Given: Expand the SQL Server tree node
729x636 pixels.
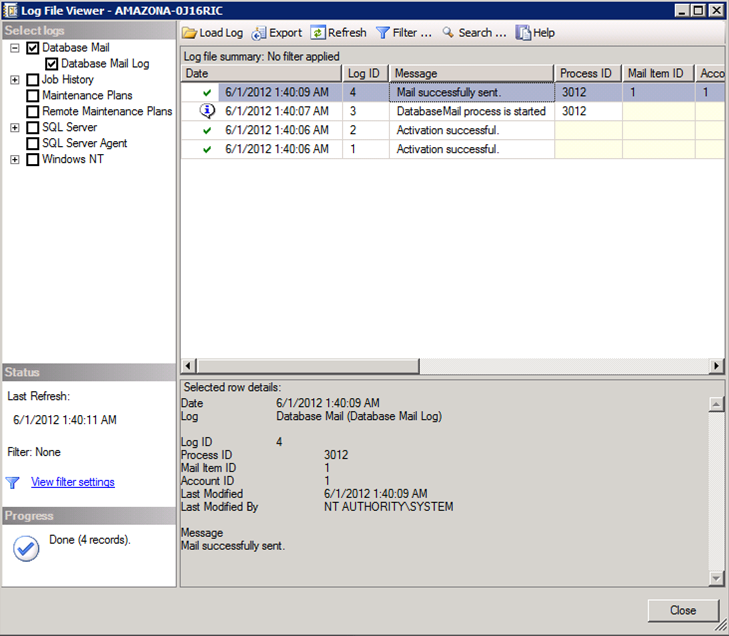Looking at the screenshot, I should pos(15,127).
